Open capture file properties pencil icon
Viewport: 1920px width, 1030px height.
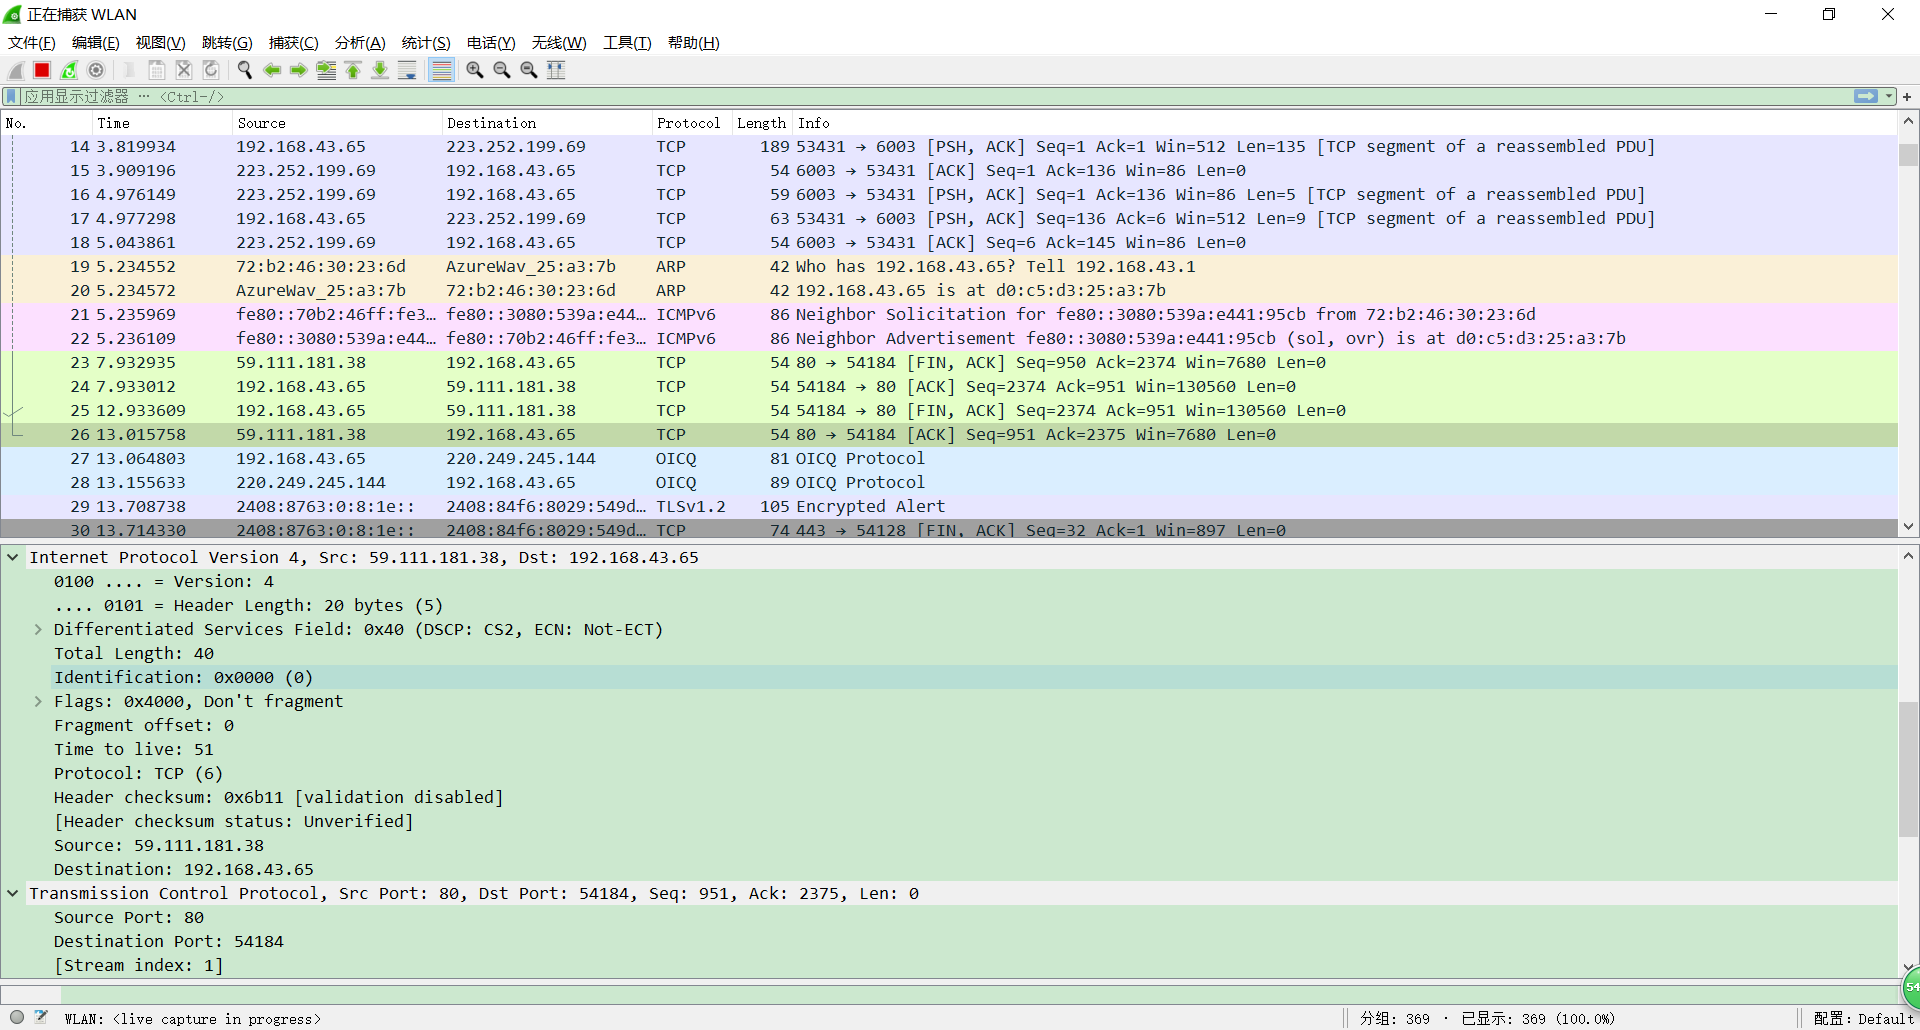(41, 1017)
